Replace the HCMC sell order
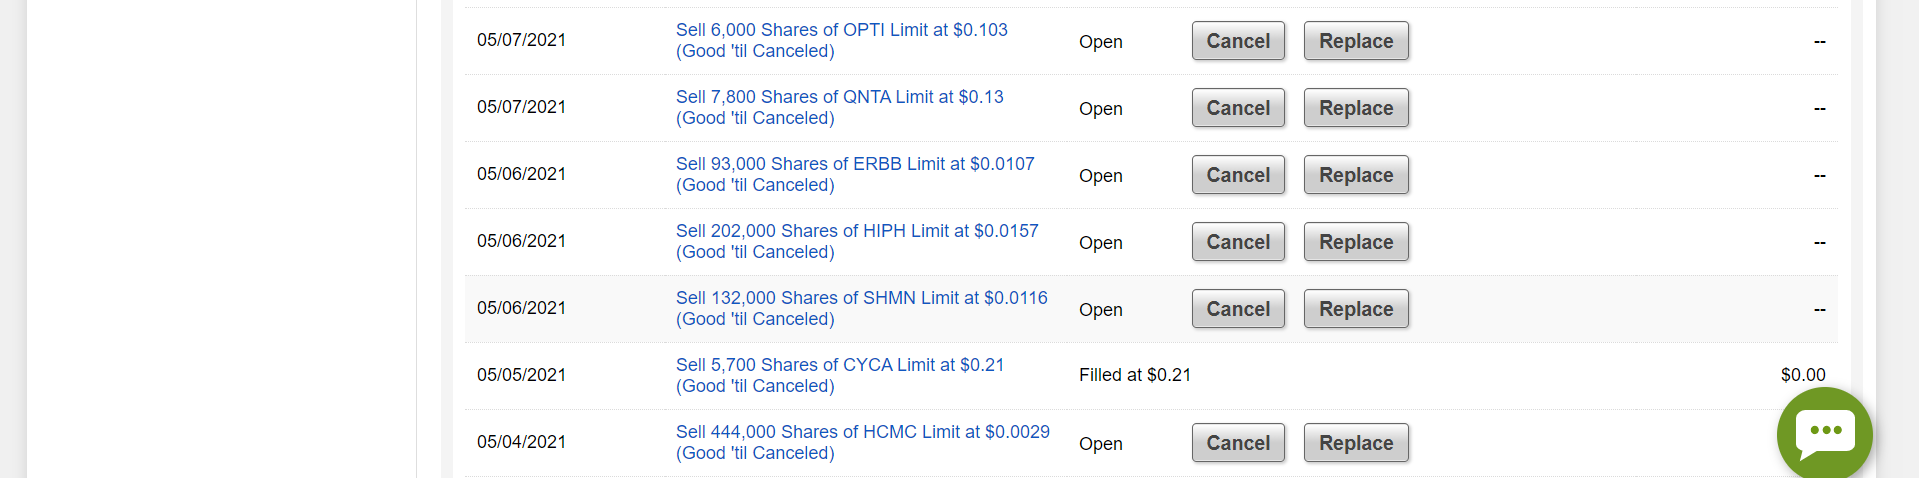This screenshot has height=478, width=1919. pyautogui.click(x=1356, y=443)
